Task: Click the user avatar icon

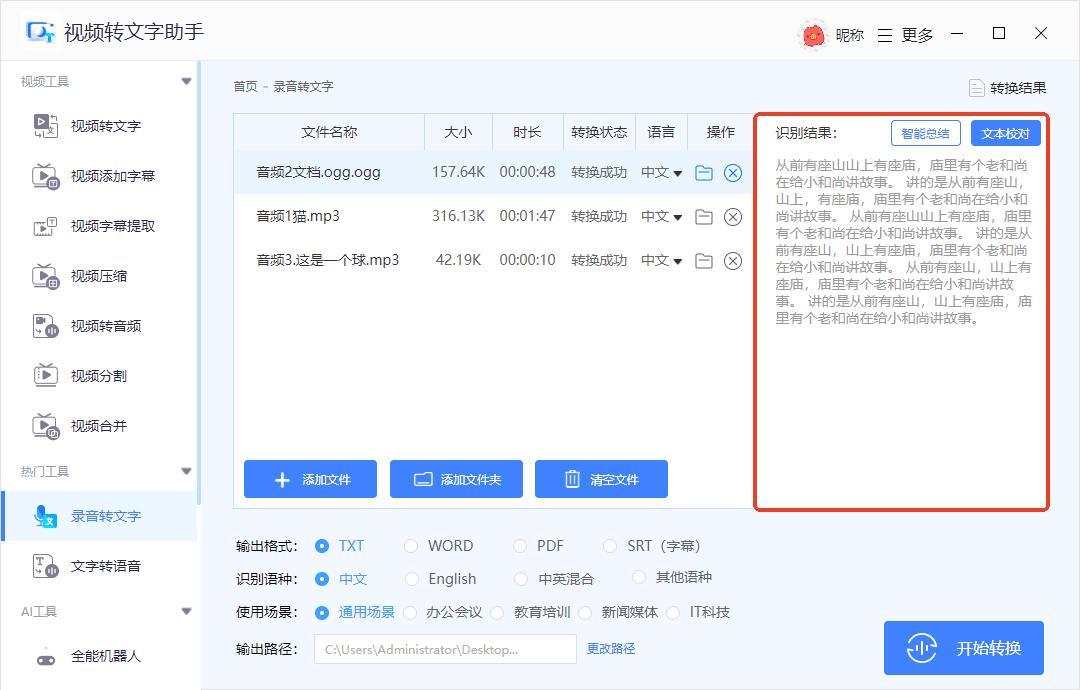Action: (814, 35)
